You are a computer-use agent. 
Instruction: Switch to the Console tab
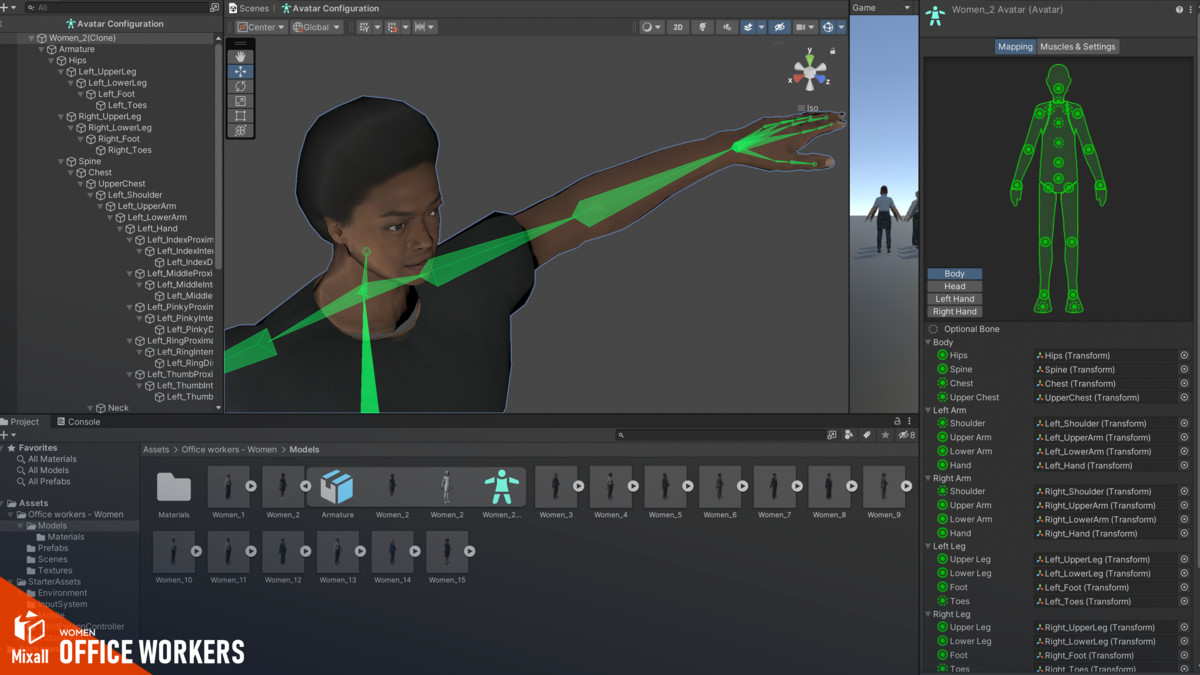point(77,422)
